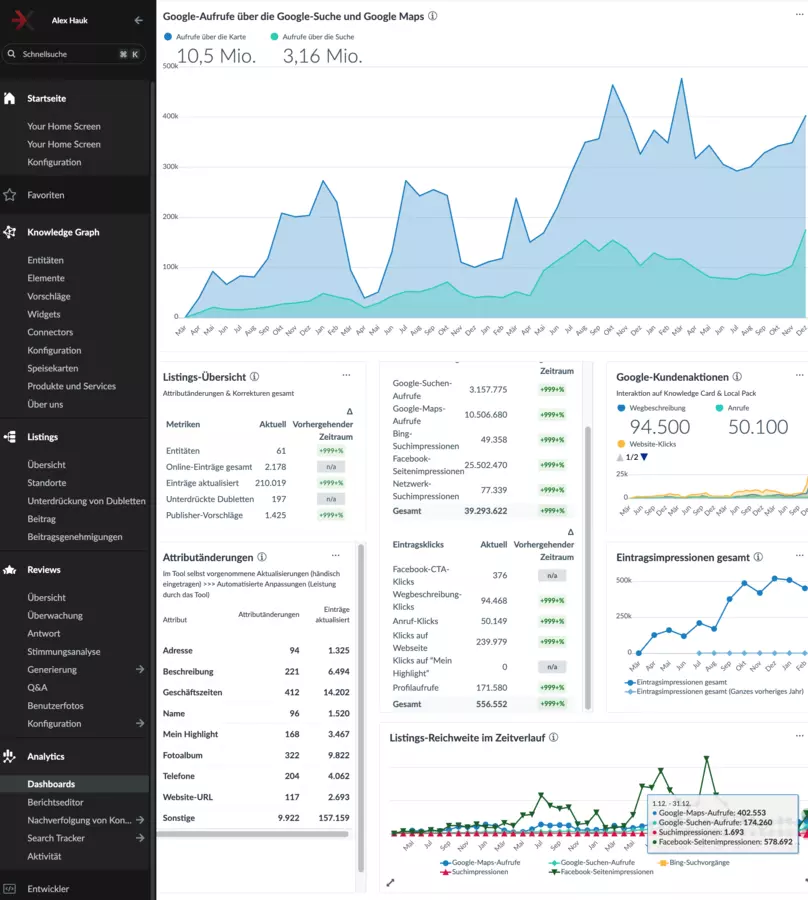The height and width of the screenshot is (900, 808).
Task: Open the Knowledge Graph section icon
Action: click(x=10, y=232)
